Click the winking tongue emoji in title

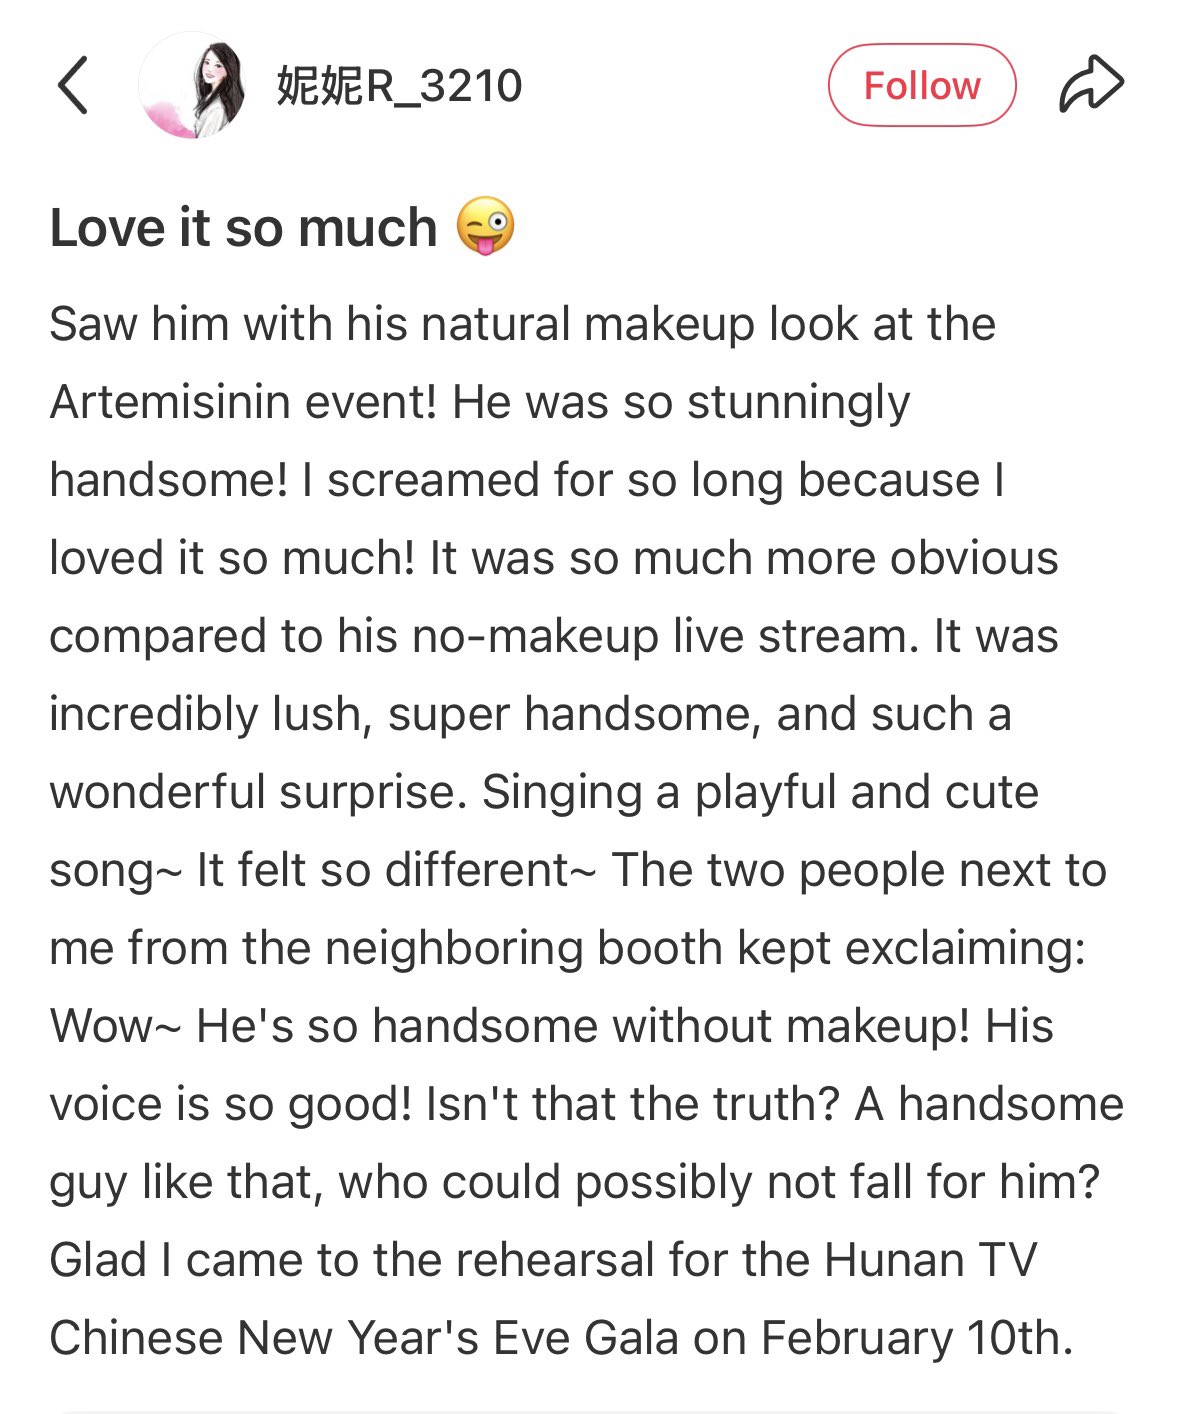[x=485, y=227]
